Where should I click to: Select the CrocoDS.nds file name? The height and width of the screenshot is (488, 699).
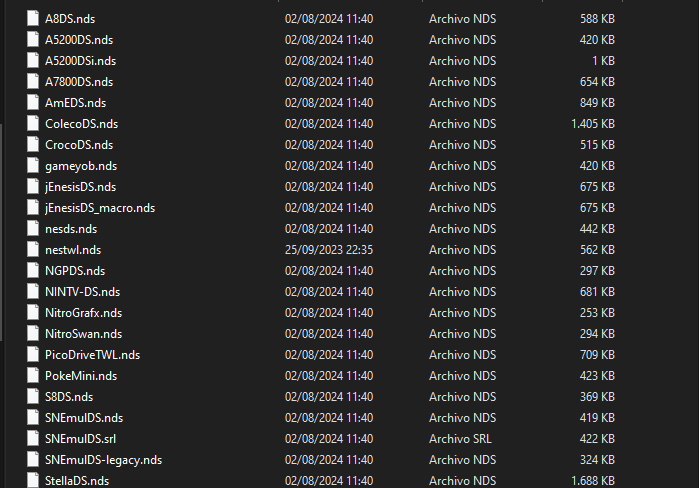(x=79, y=145)
